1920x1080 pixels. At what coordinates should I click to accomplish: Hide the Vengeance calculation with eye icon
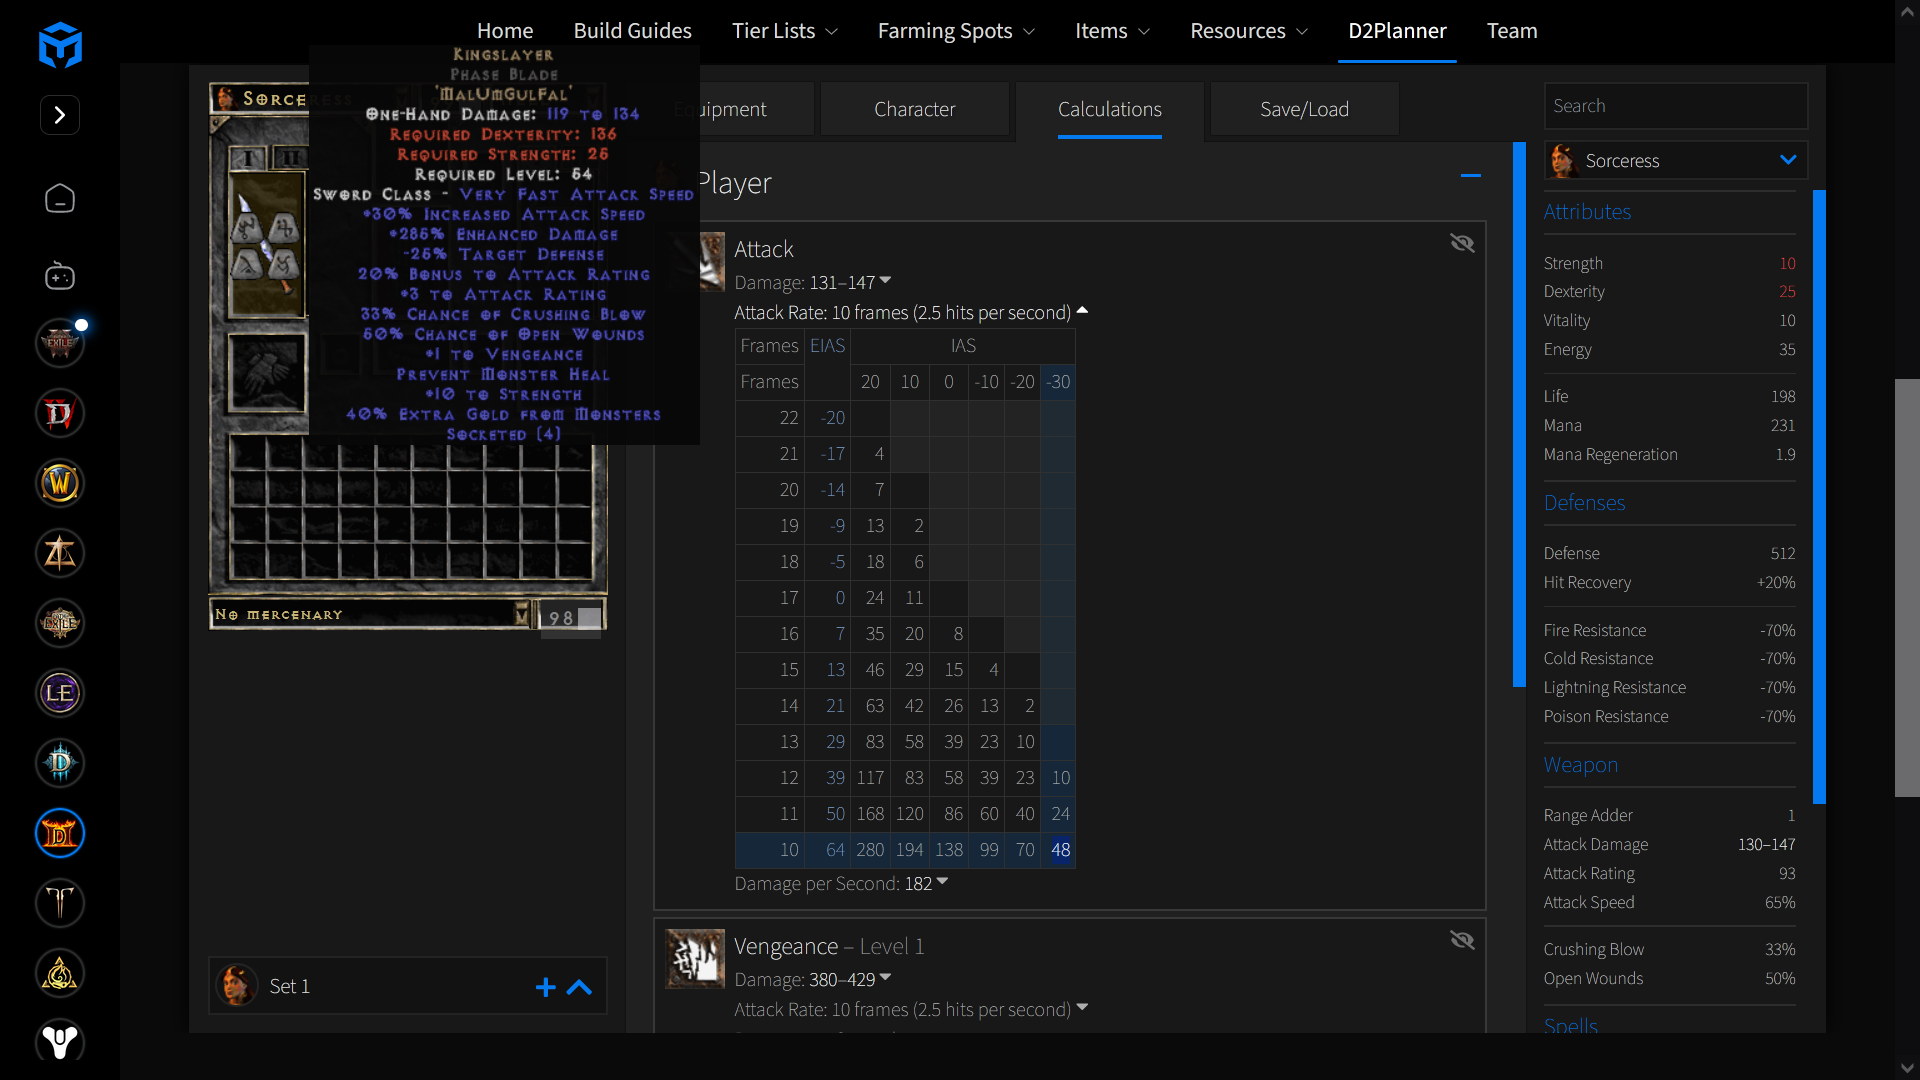1462,940
